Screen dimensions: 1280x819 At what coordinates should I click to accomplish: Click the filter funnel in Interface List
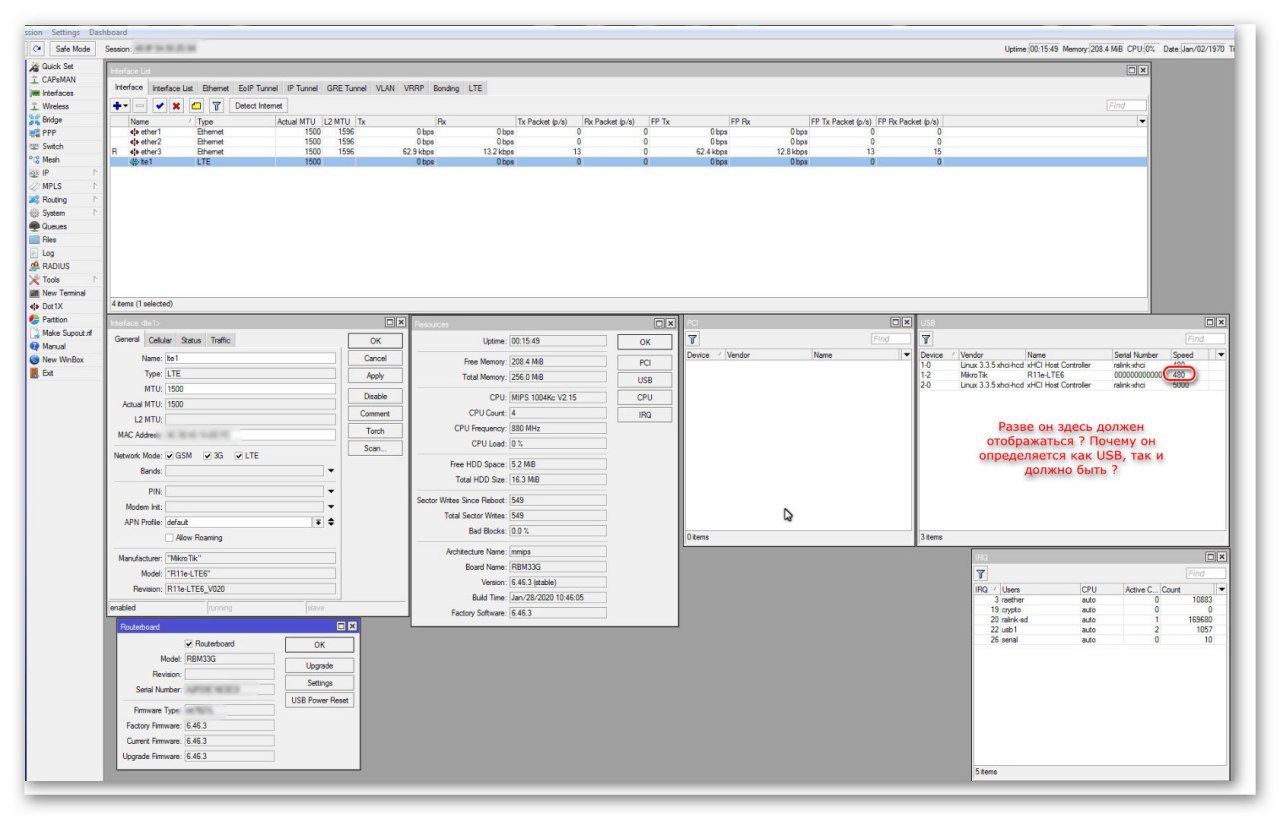coord(215,105)
